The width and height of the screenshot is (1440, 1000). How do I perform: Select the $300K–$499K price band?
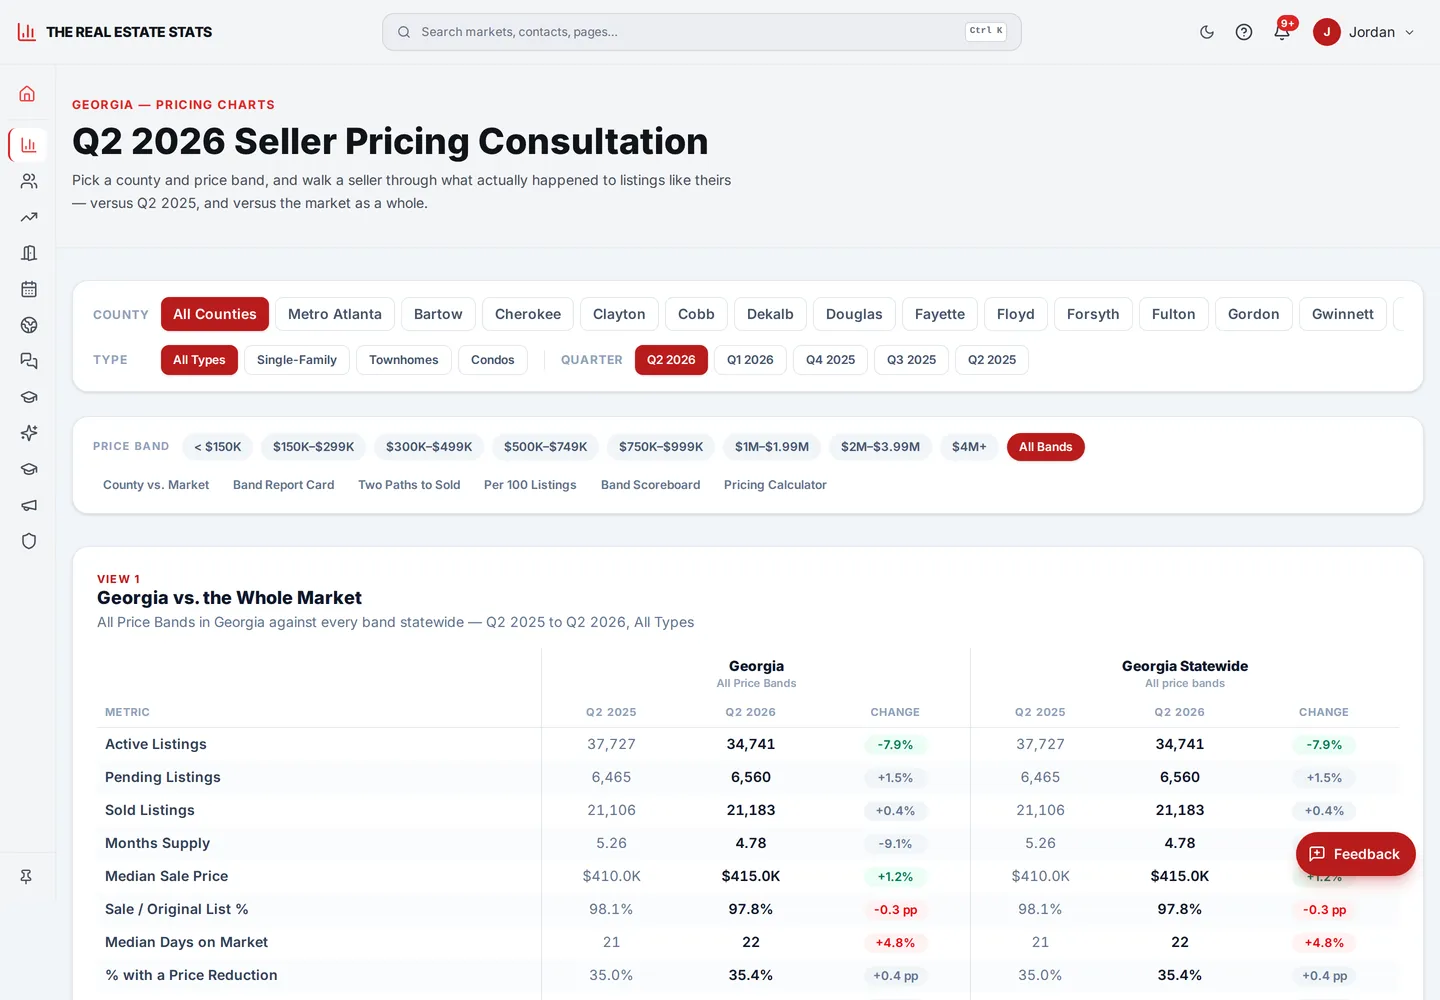coord(429,447)
